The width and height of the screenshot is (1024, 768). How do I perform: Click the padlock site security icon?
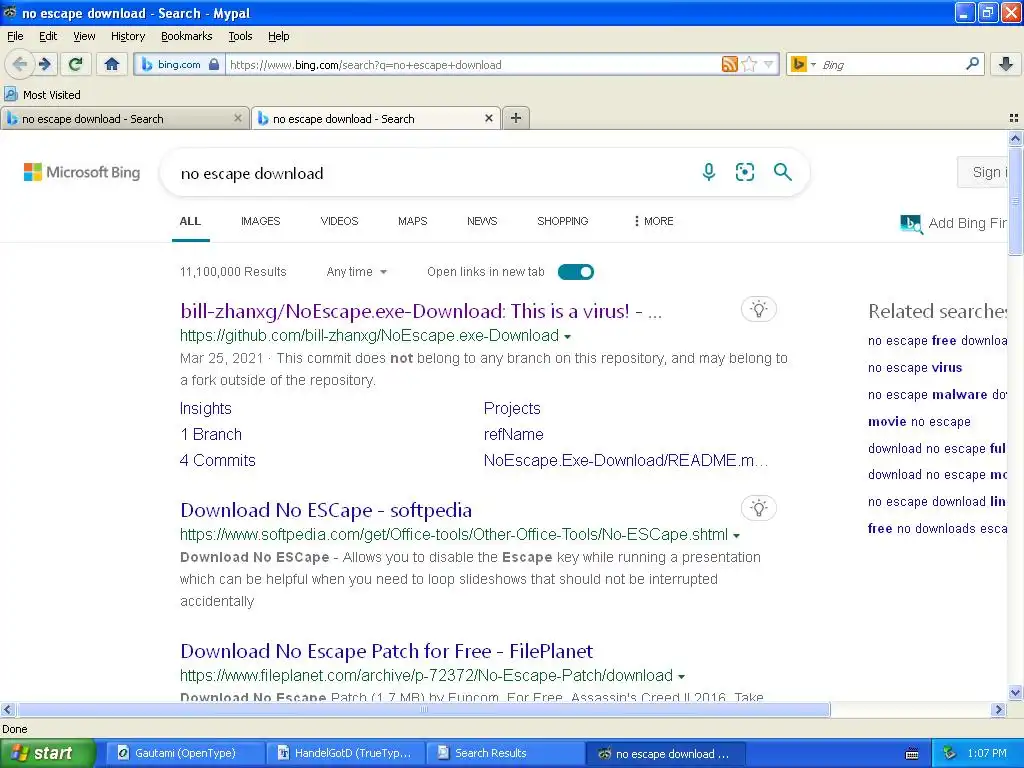pos(214,65)
